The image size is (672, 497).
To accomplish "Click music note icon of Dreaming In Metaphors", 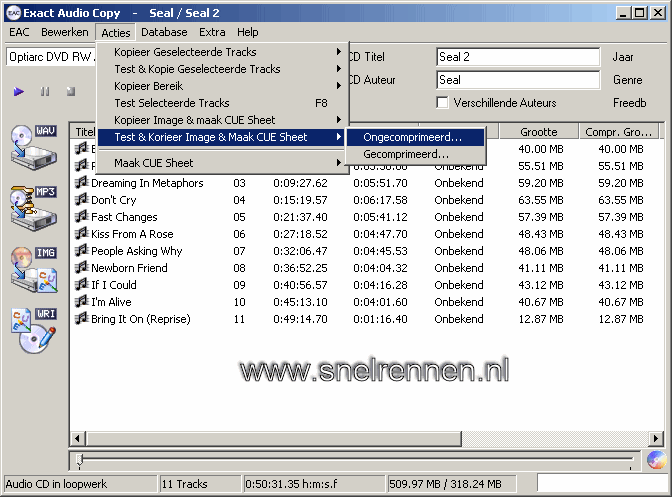I will tap(81, 183).
